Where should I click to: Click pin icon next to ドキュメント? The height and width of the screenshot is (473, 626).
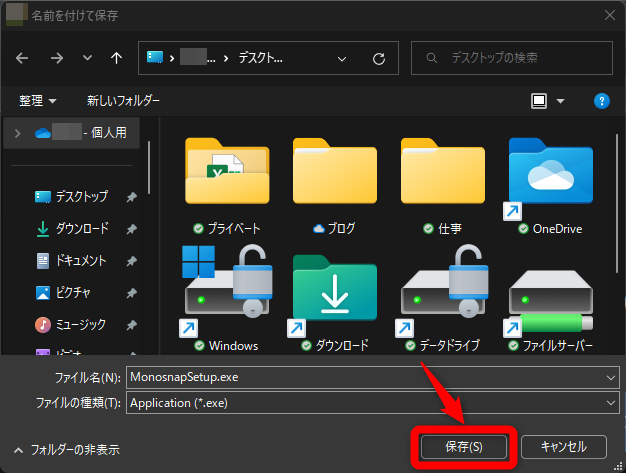pyautogui.click(x=131, y=261)
